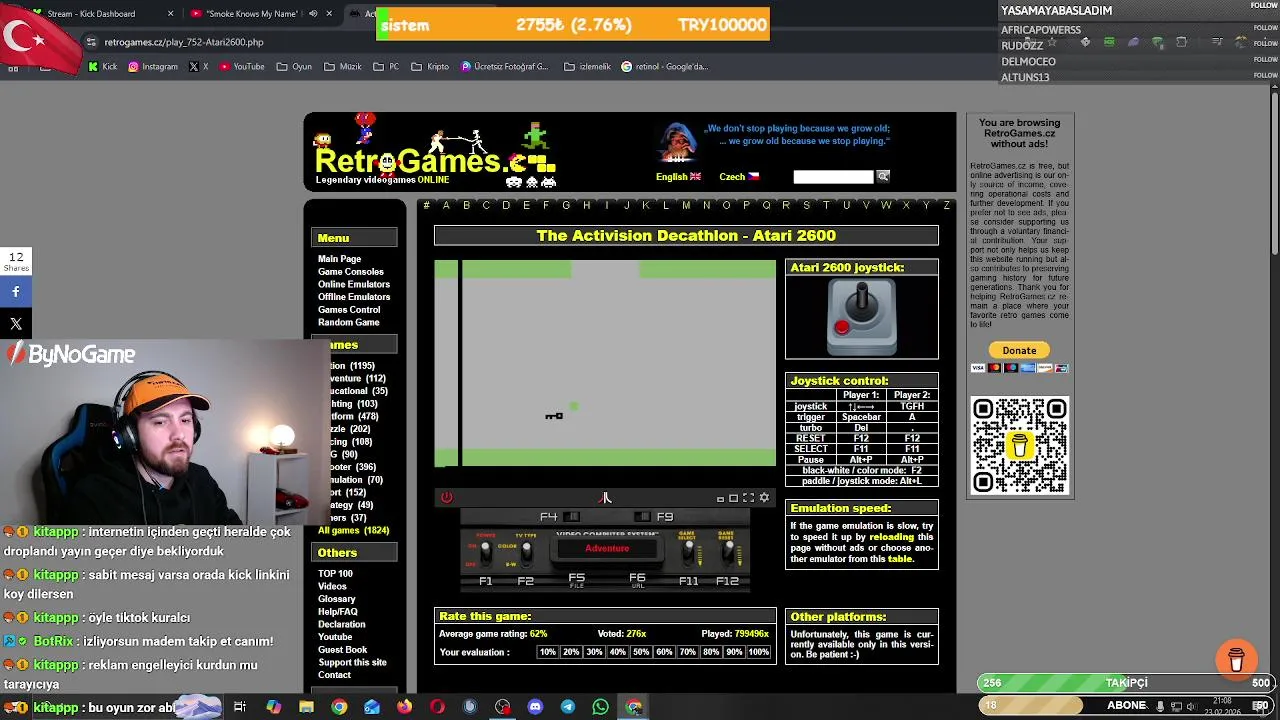
Task: Expand the Oyun bookmarks folder
Action: tap(294, 67)
